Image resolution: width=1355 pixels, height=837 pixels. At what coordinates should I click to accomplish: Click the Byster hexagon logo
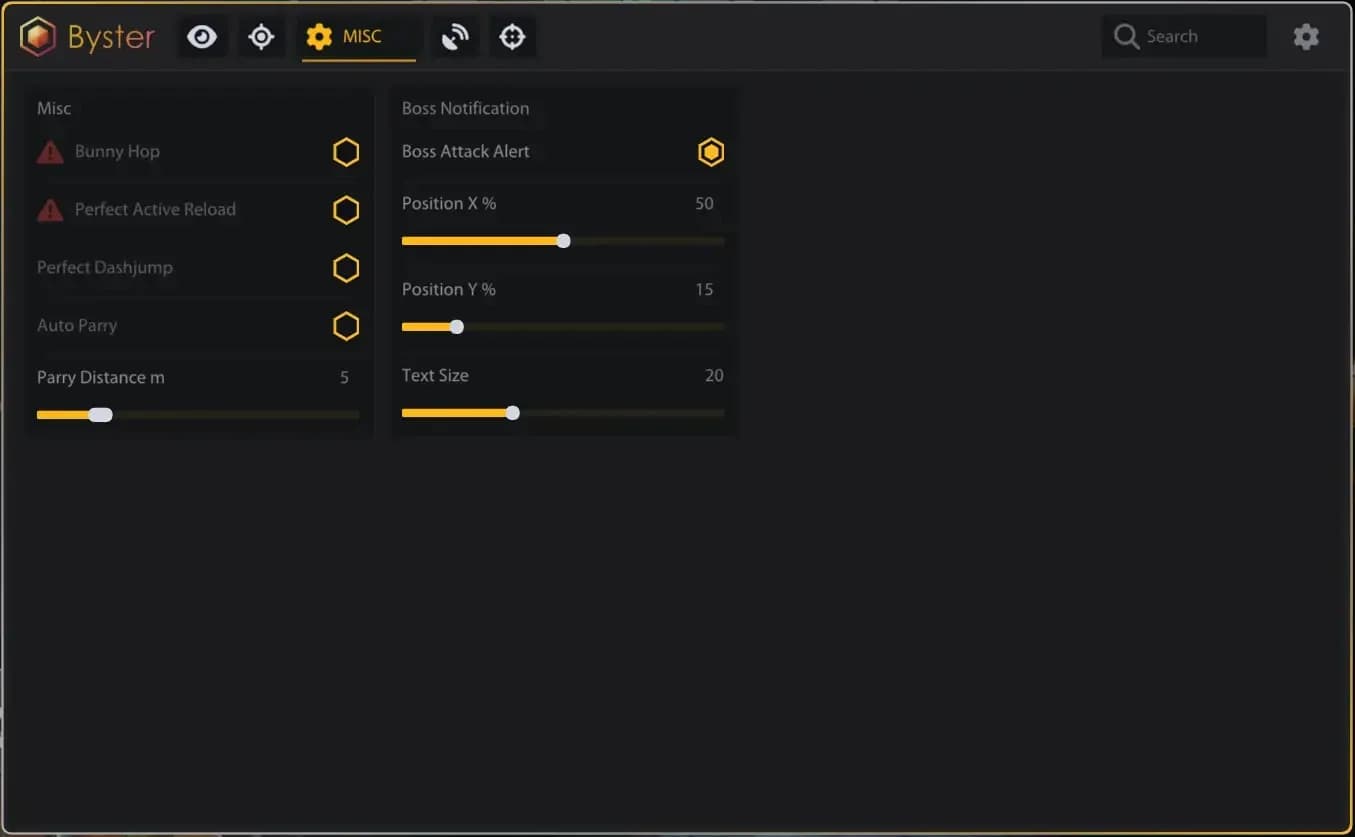click(x=38, y=37)
